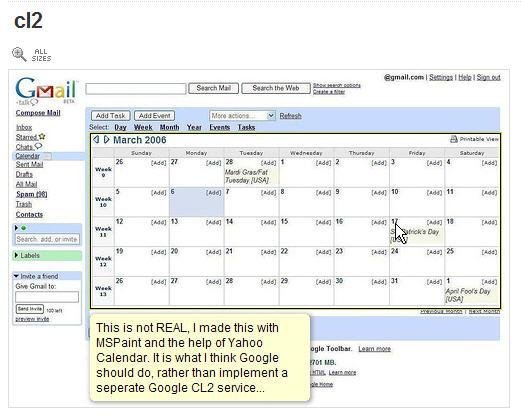Click the printer icon for Printable View

point(454,139)
